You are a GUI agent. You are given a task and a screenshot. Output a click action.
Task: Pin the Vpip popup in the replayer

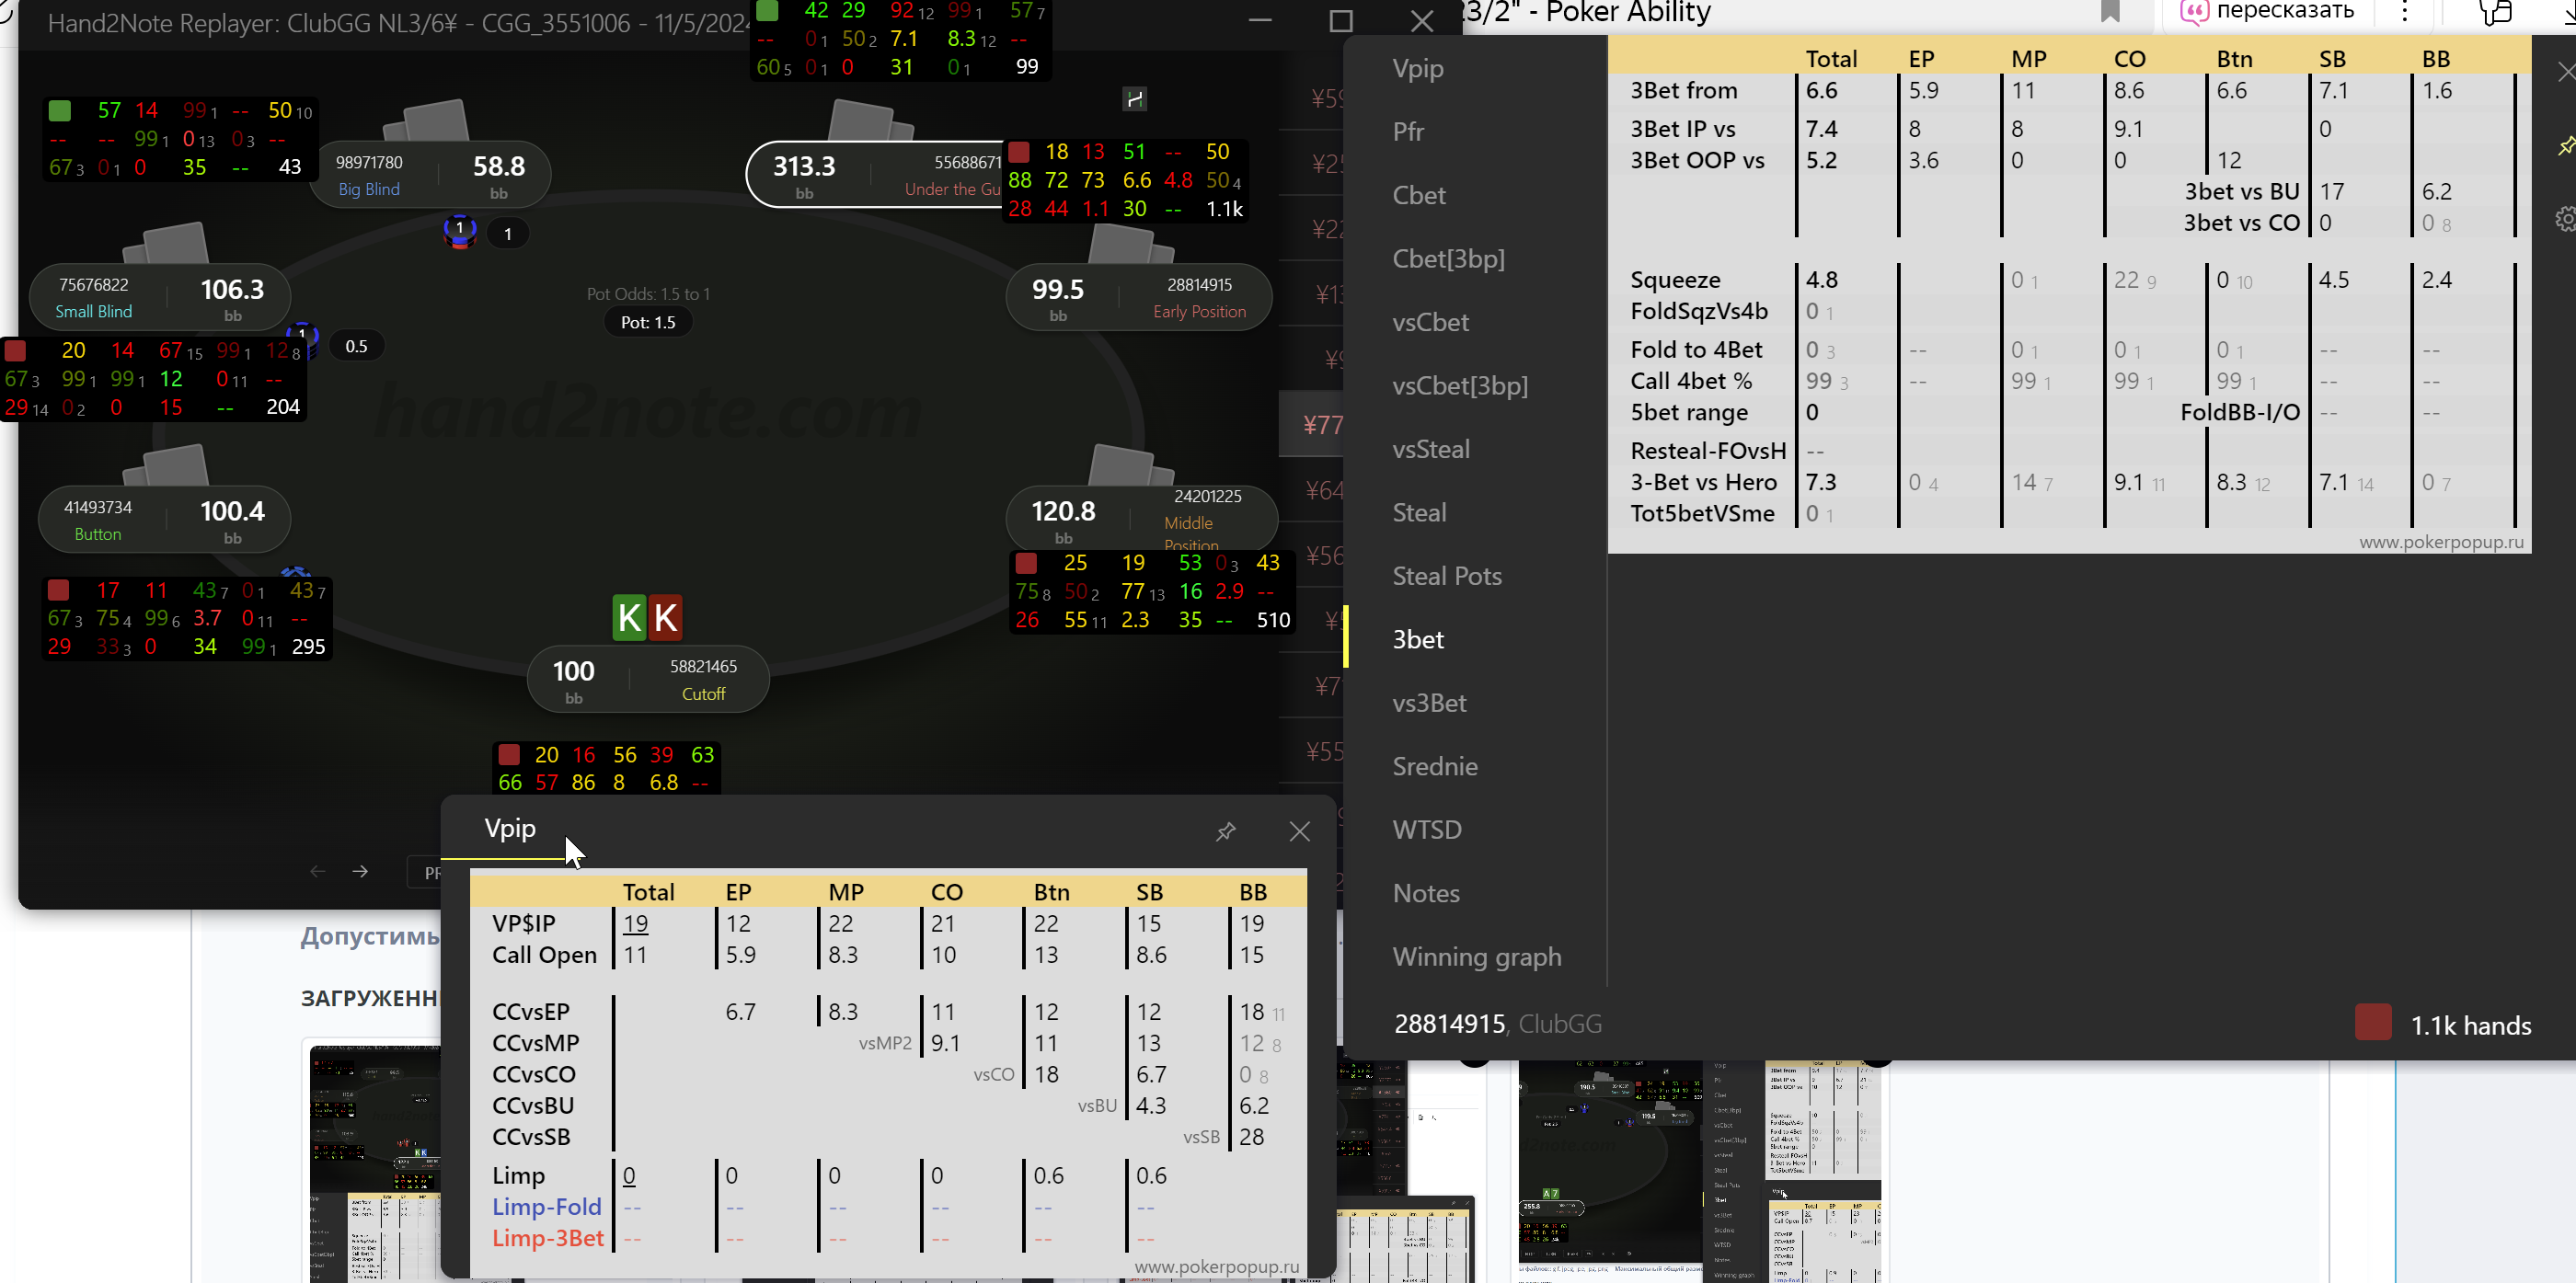click(1225, 831)
